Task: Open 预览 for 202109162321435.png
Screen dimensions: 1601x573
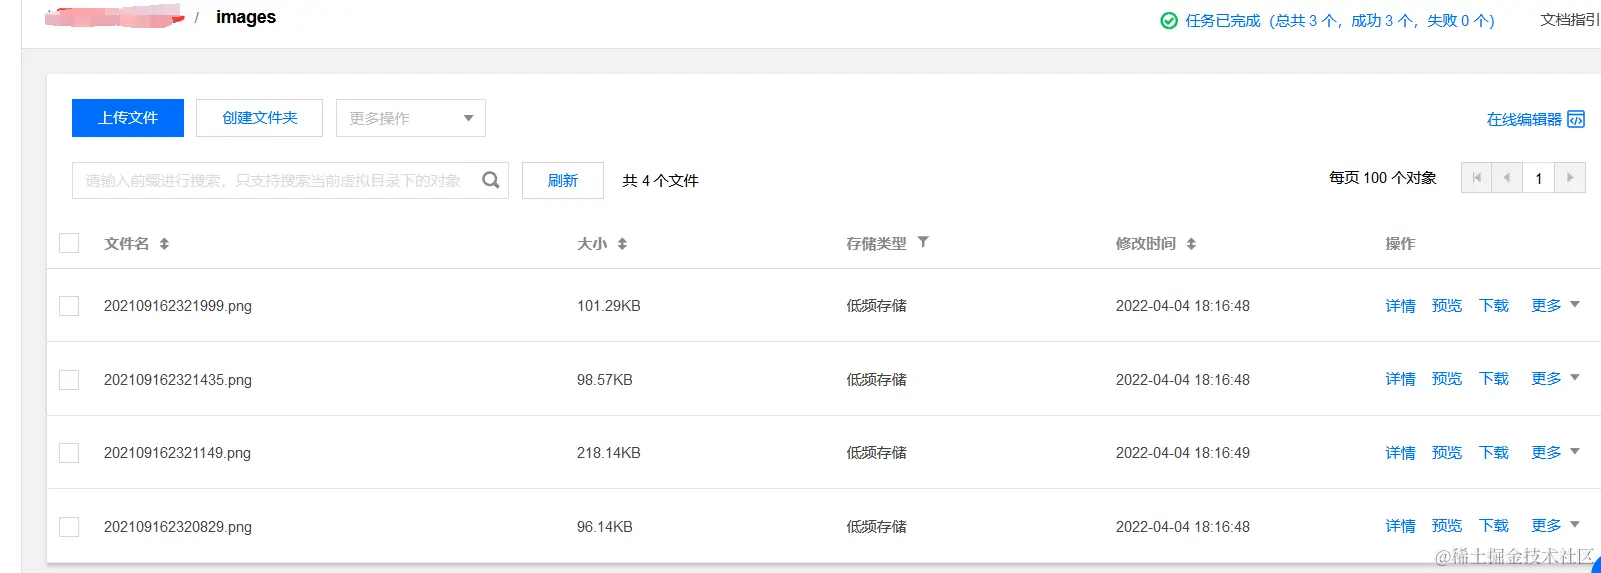Action: coord(1447,379)
